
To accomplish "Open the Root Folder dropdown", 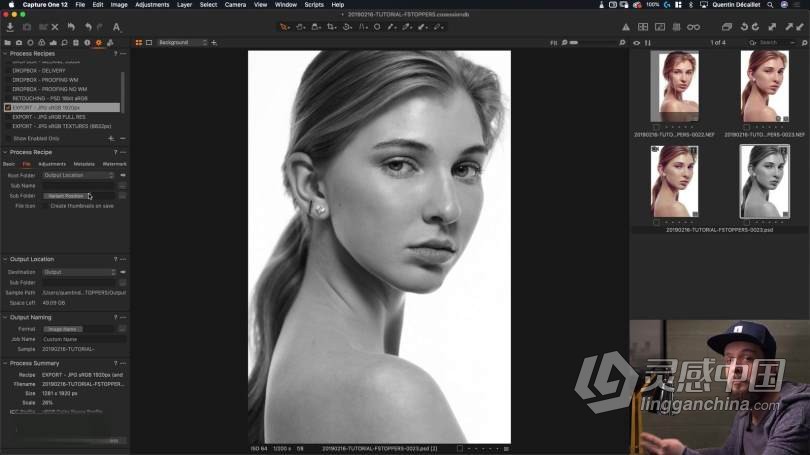I will (x=79, y=176).
